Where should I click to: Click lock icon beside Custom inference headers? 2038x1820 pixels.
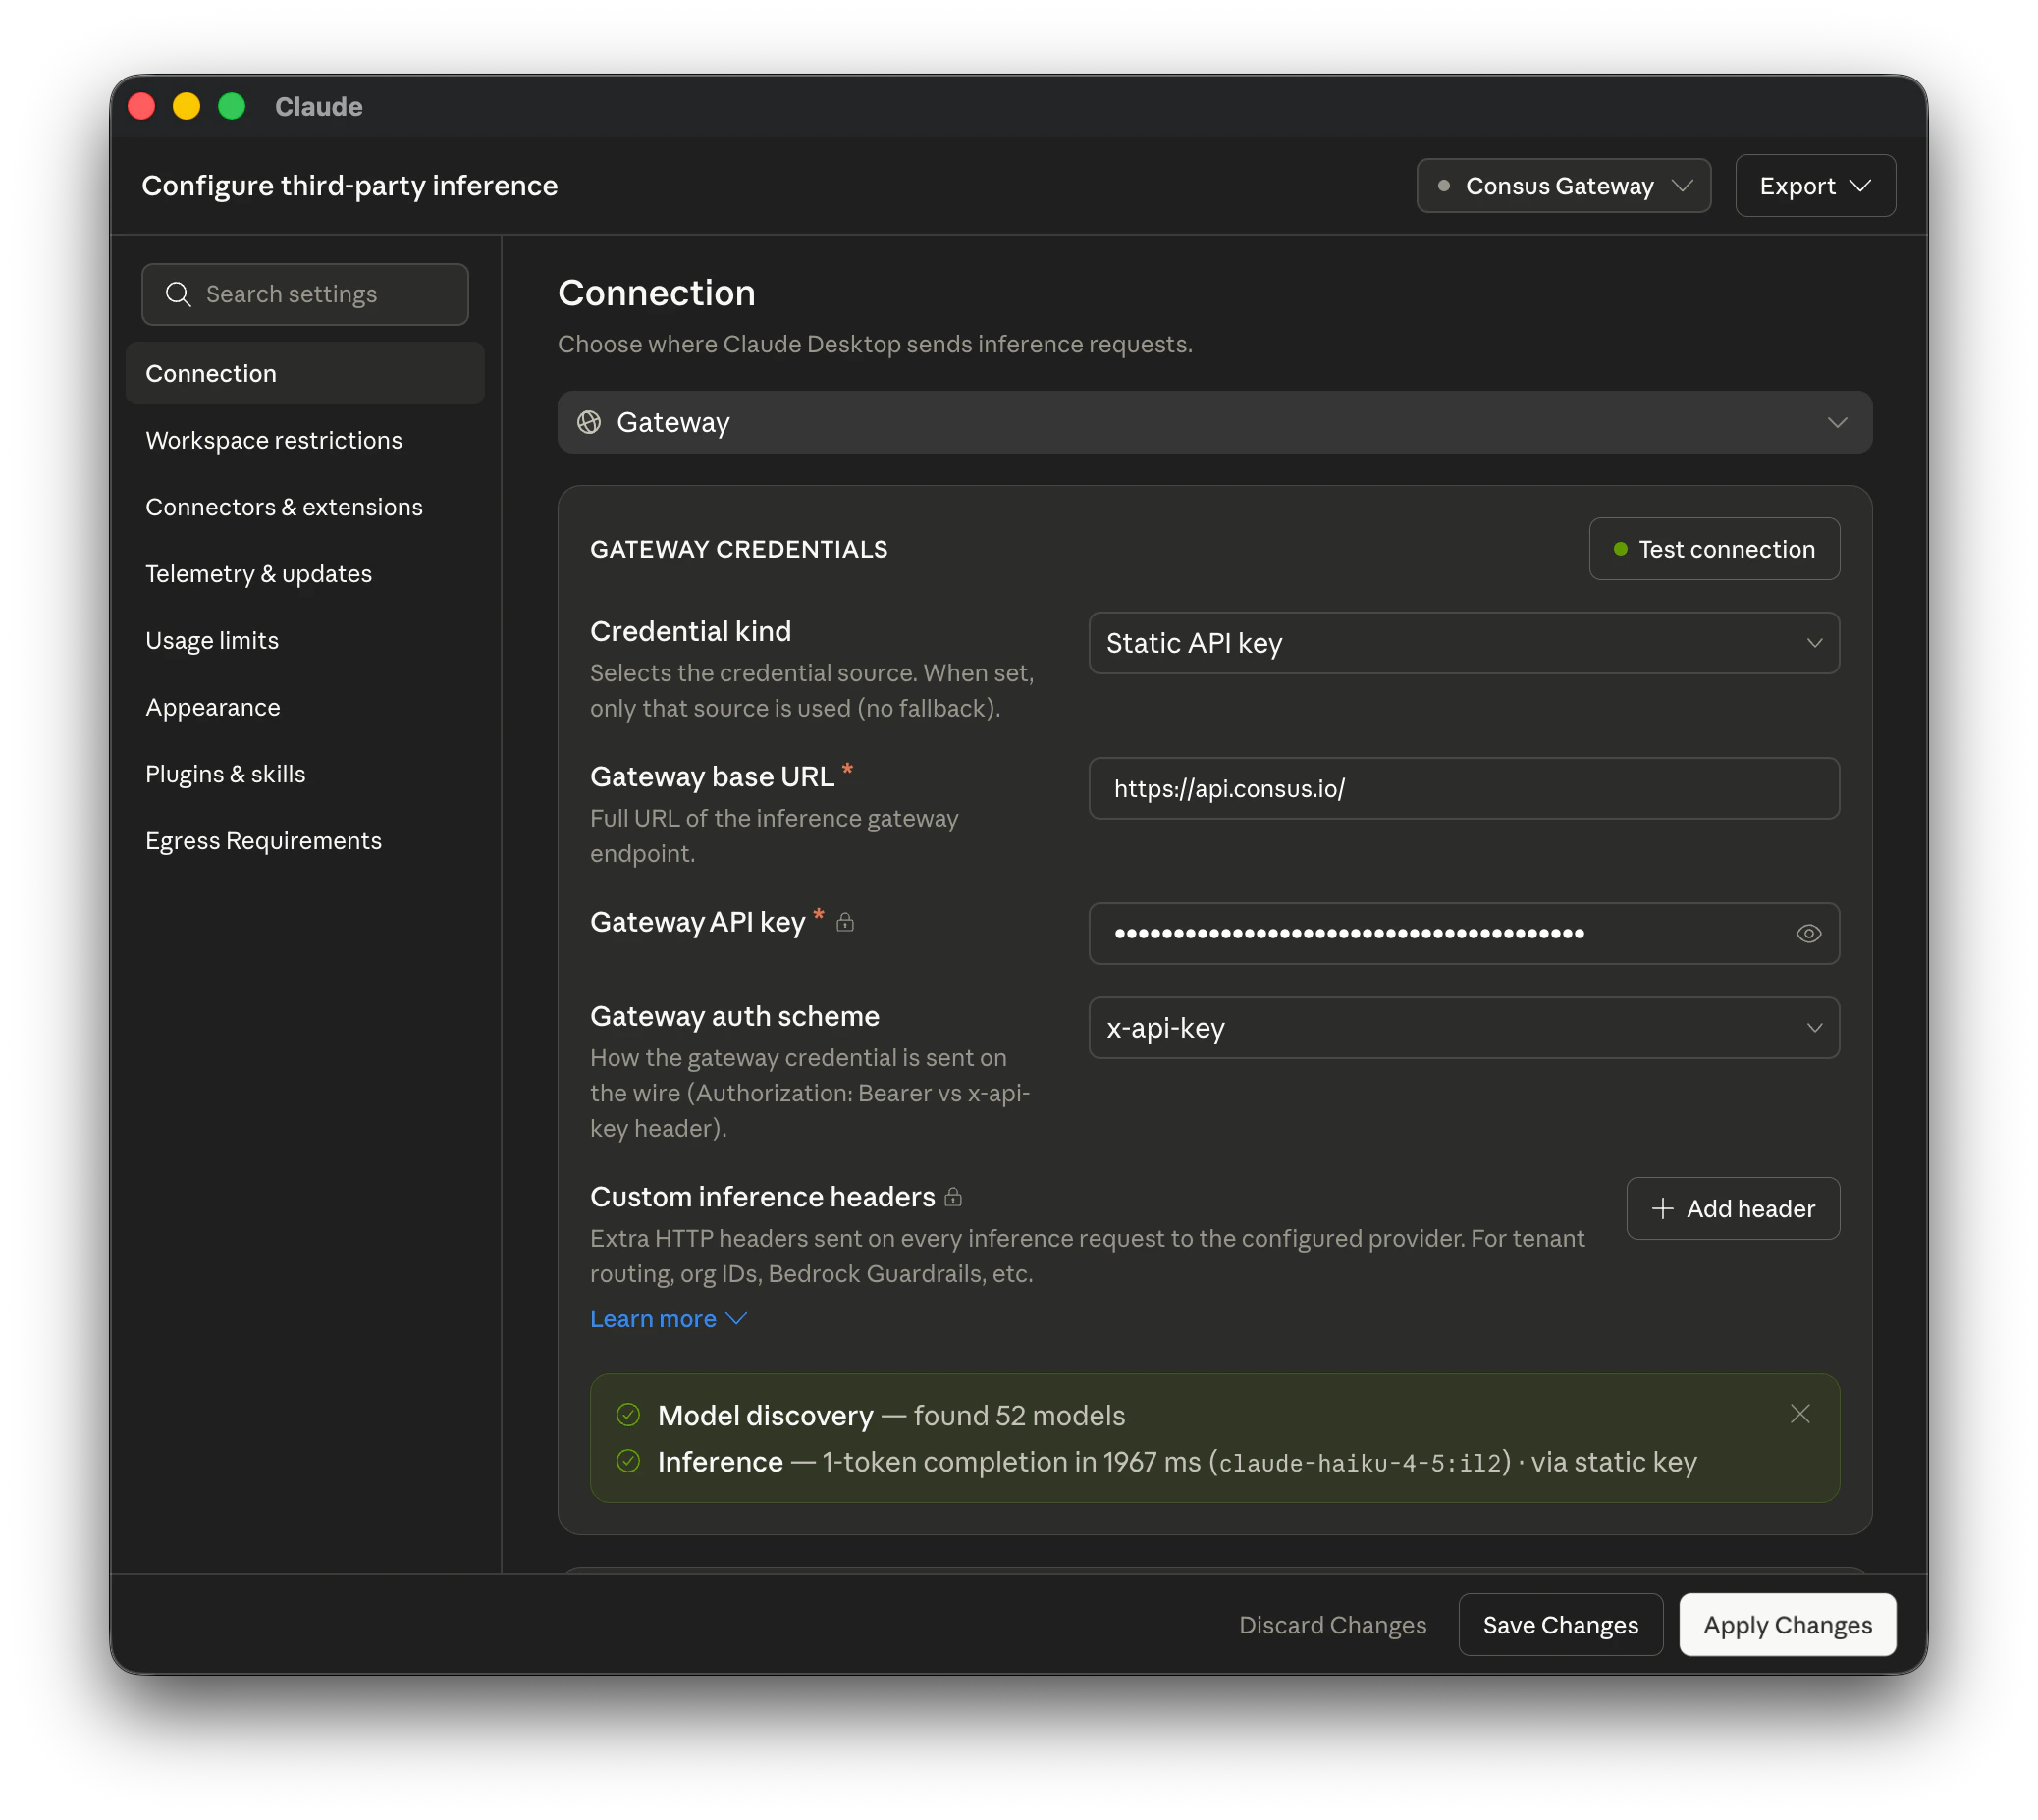[953, 1197]
